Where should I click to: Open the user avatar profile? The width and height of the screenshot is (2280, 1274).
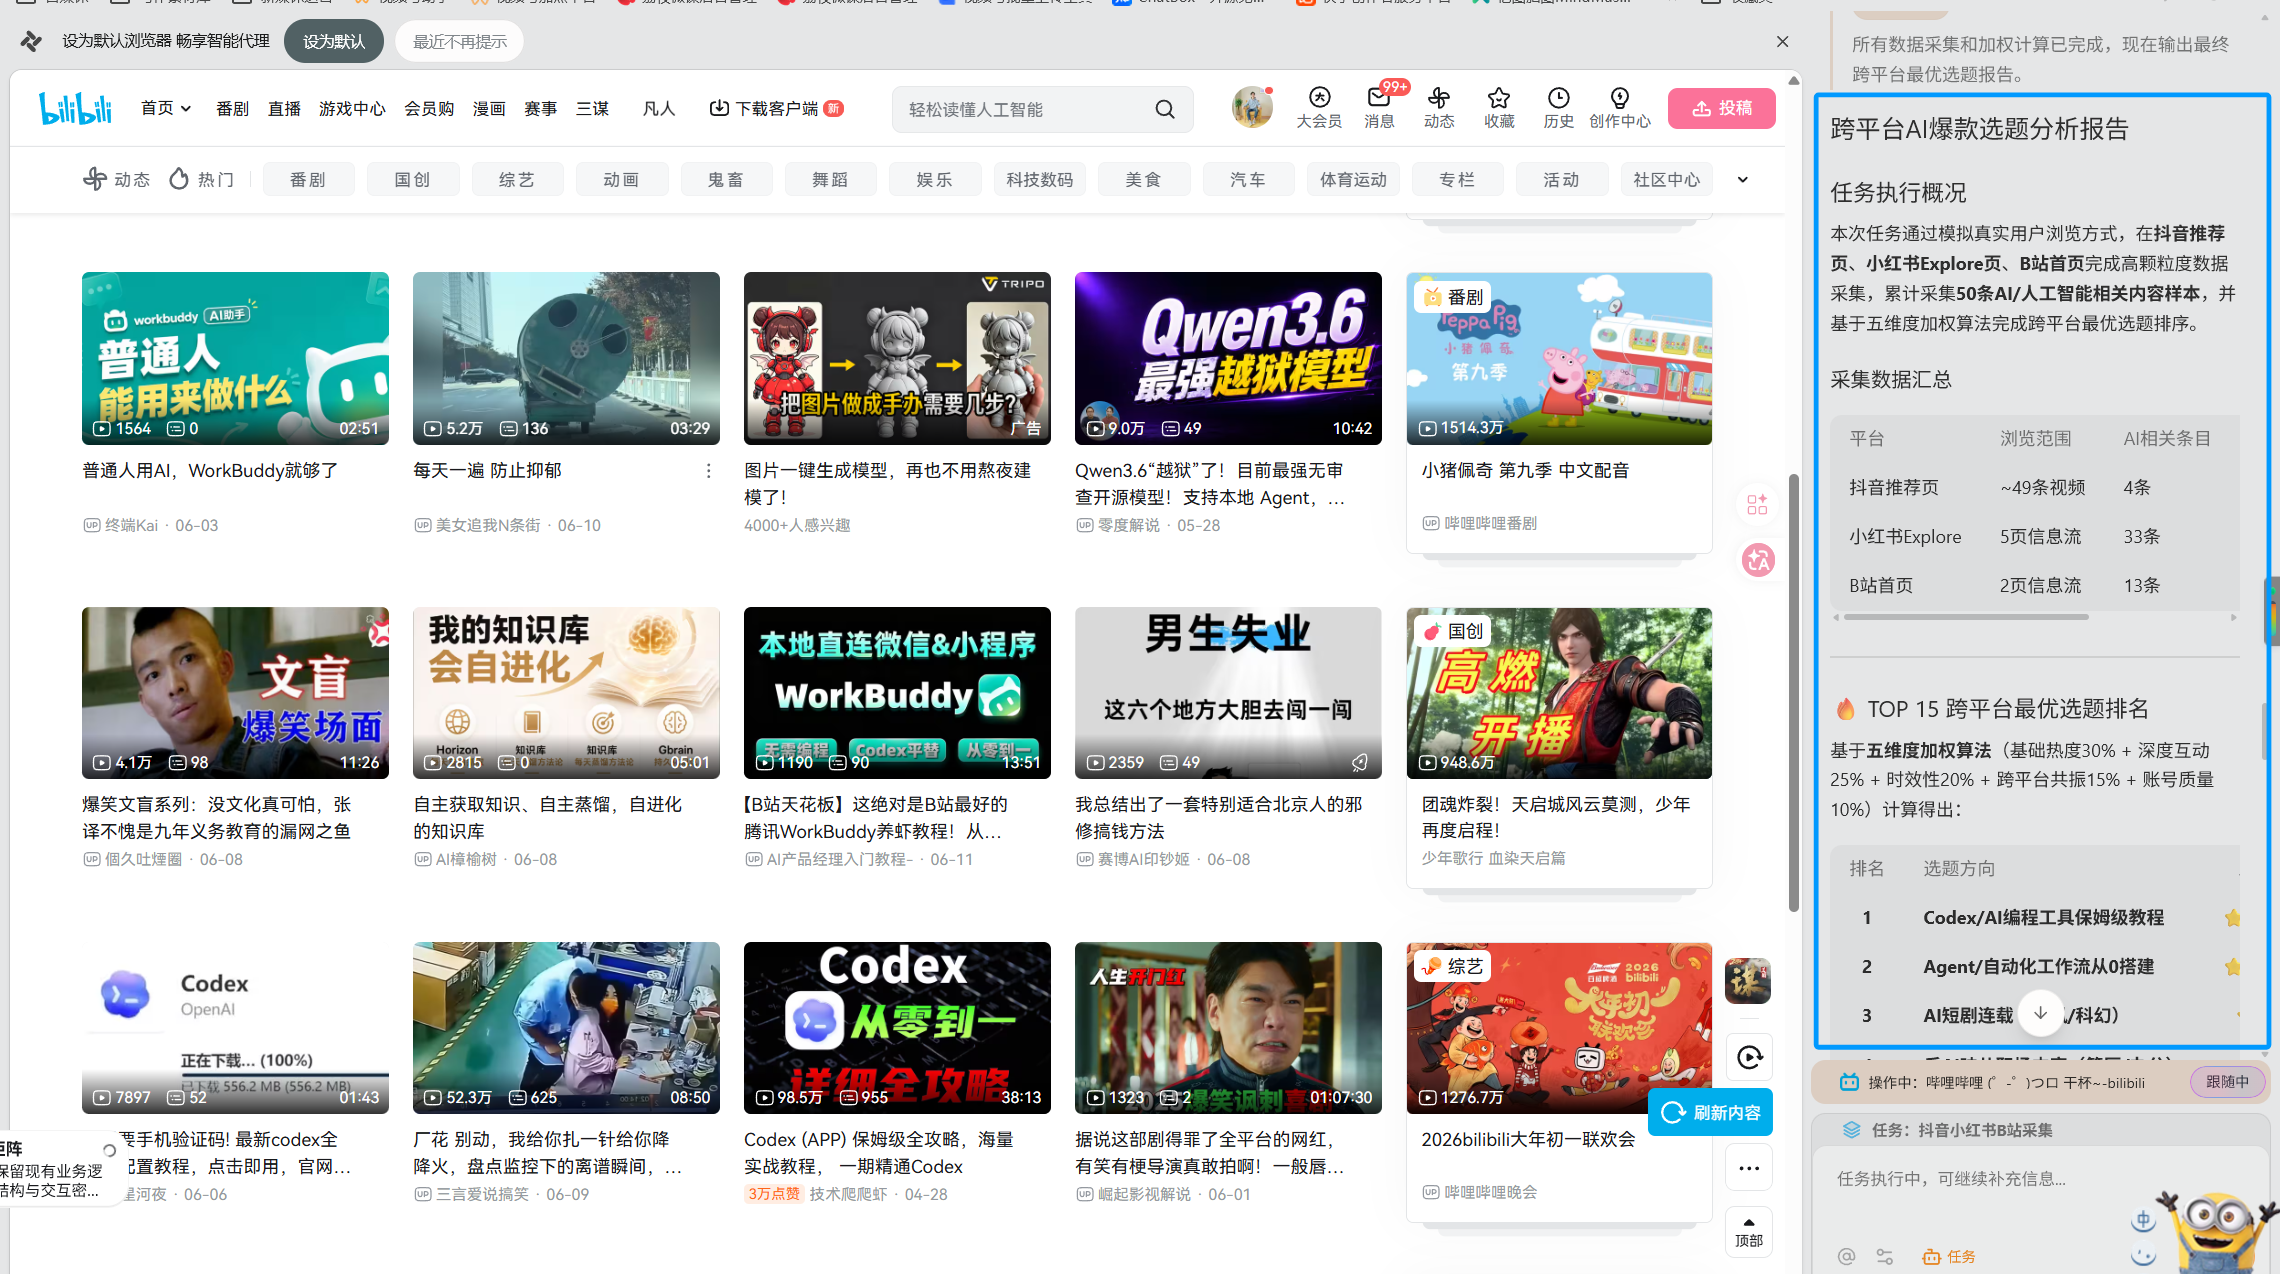pos(1252,107)
